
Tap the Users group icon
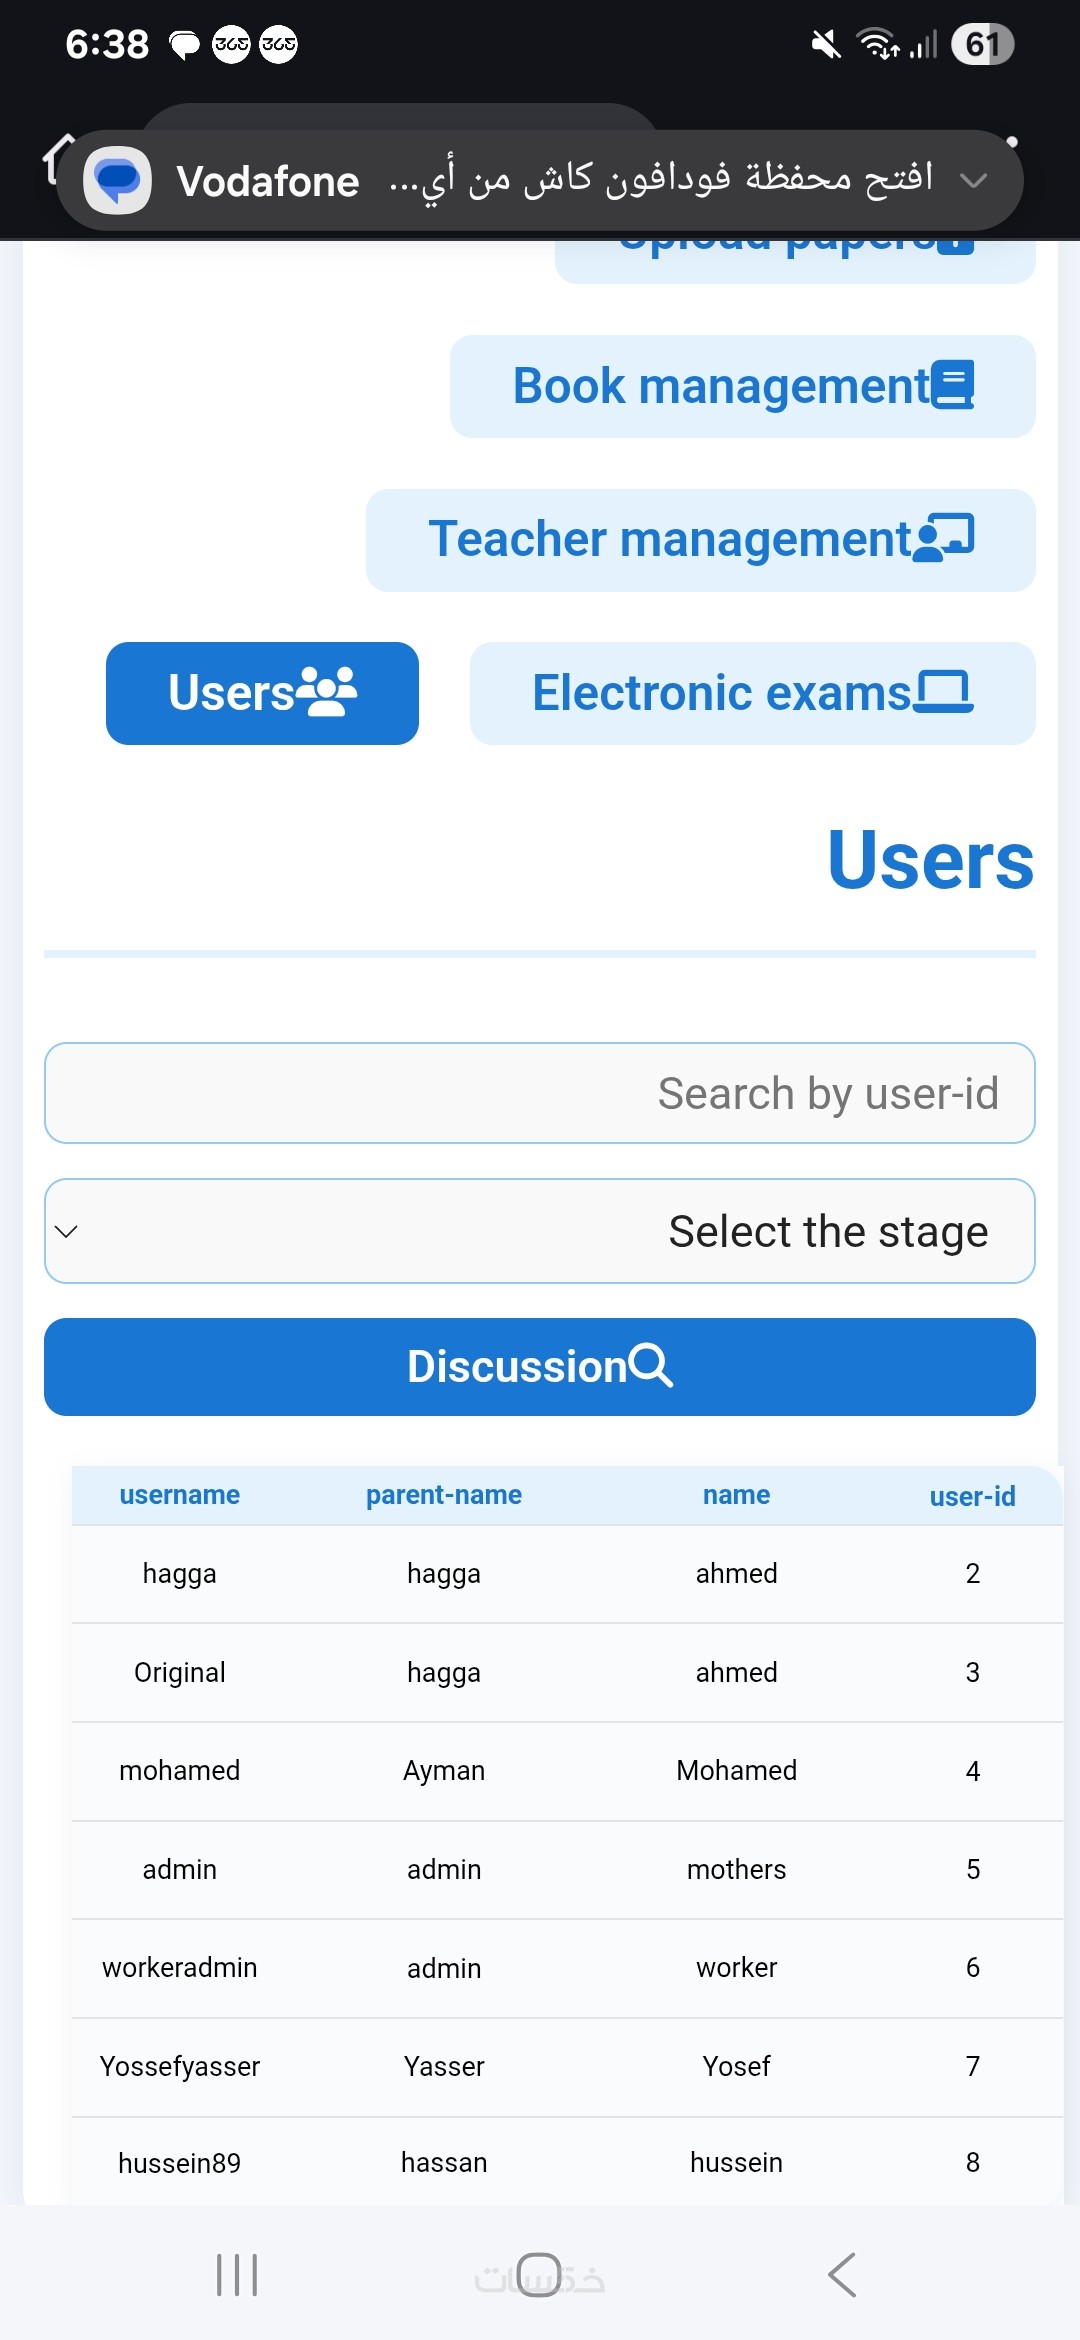(x=326, y=691)
